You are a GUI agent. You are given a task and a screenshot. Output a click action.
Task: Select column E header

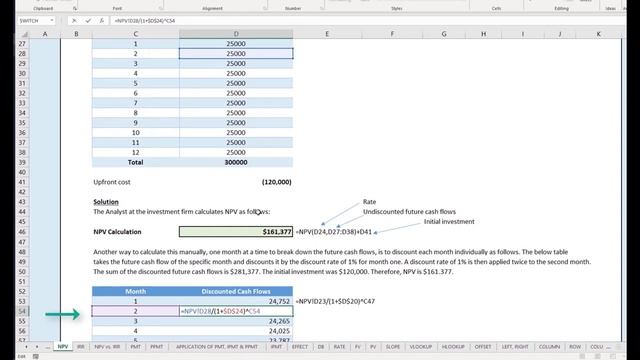pos(327,34)
